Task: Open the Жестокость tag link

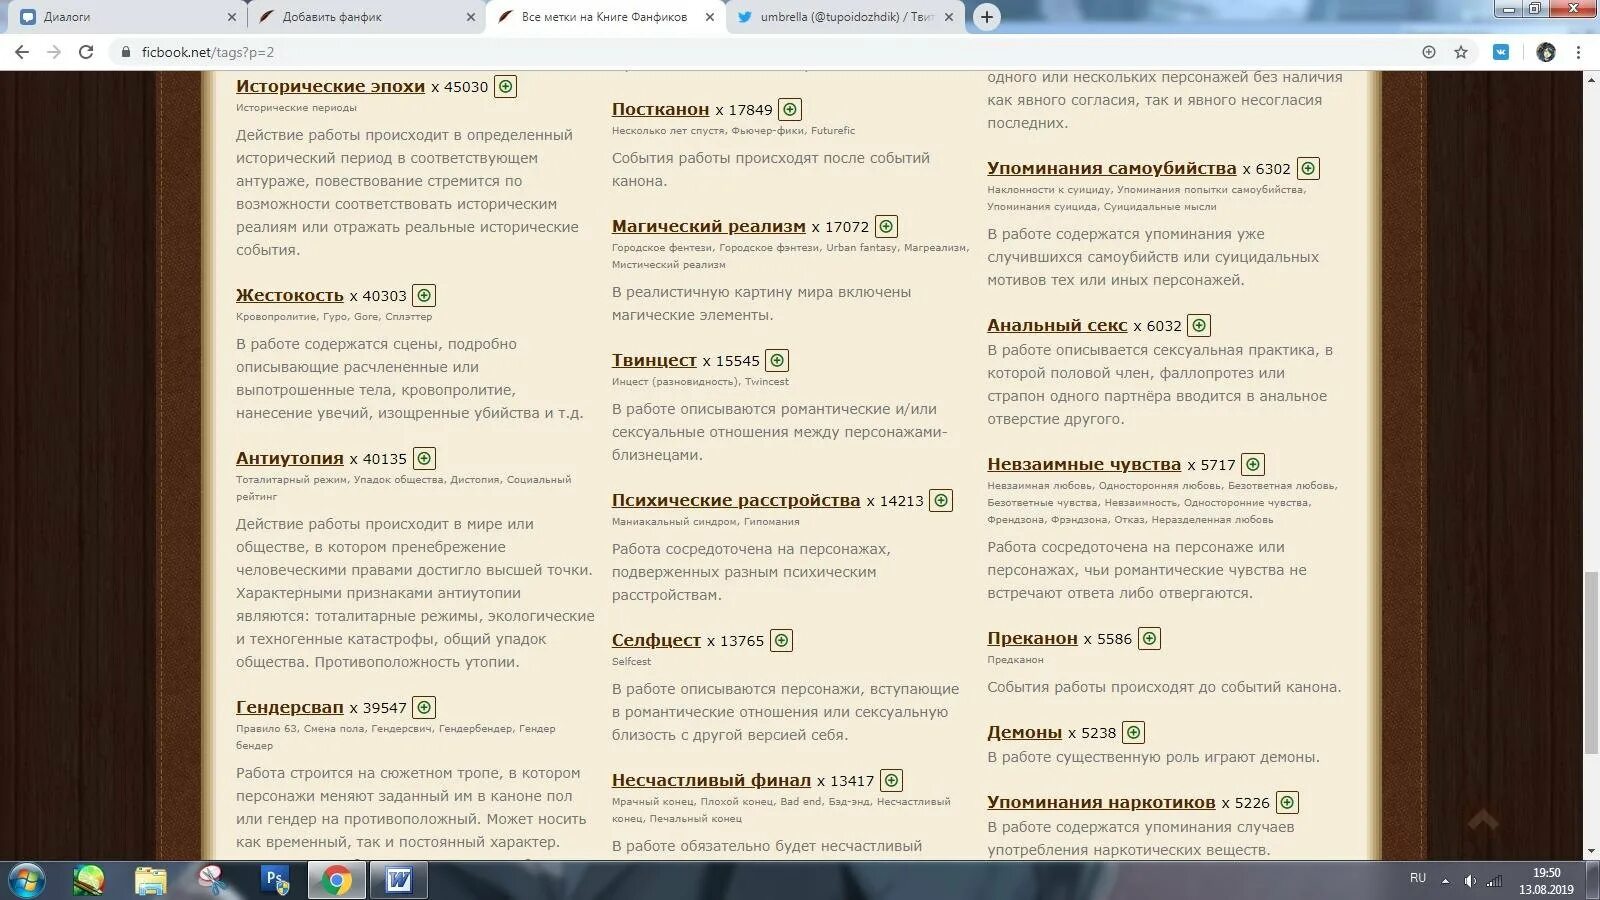Action: [290, 296]
